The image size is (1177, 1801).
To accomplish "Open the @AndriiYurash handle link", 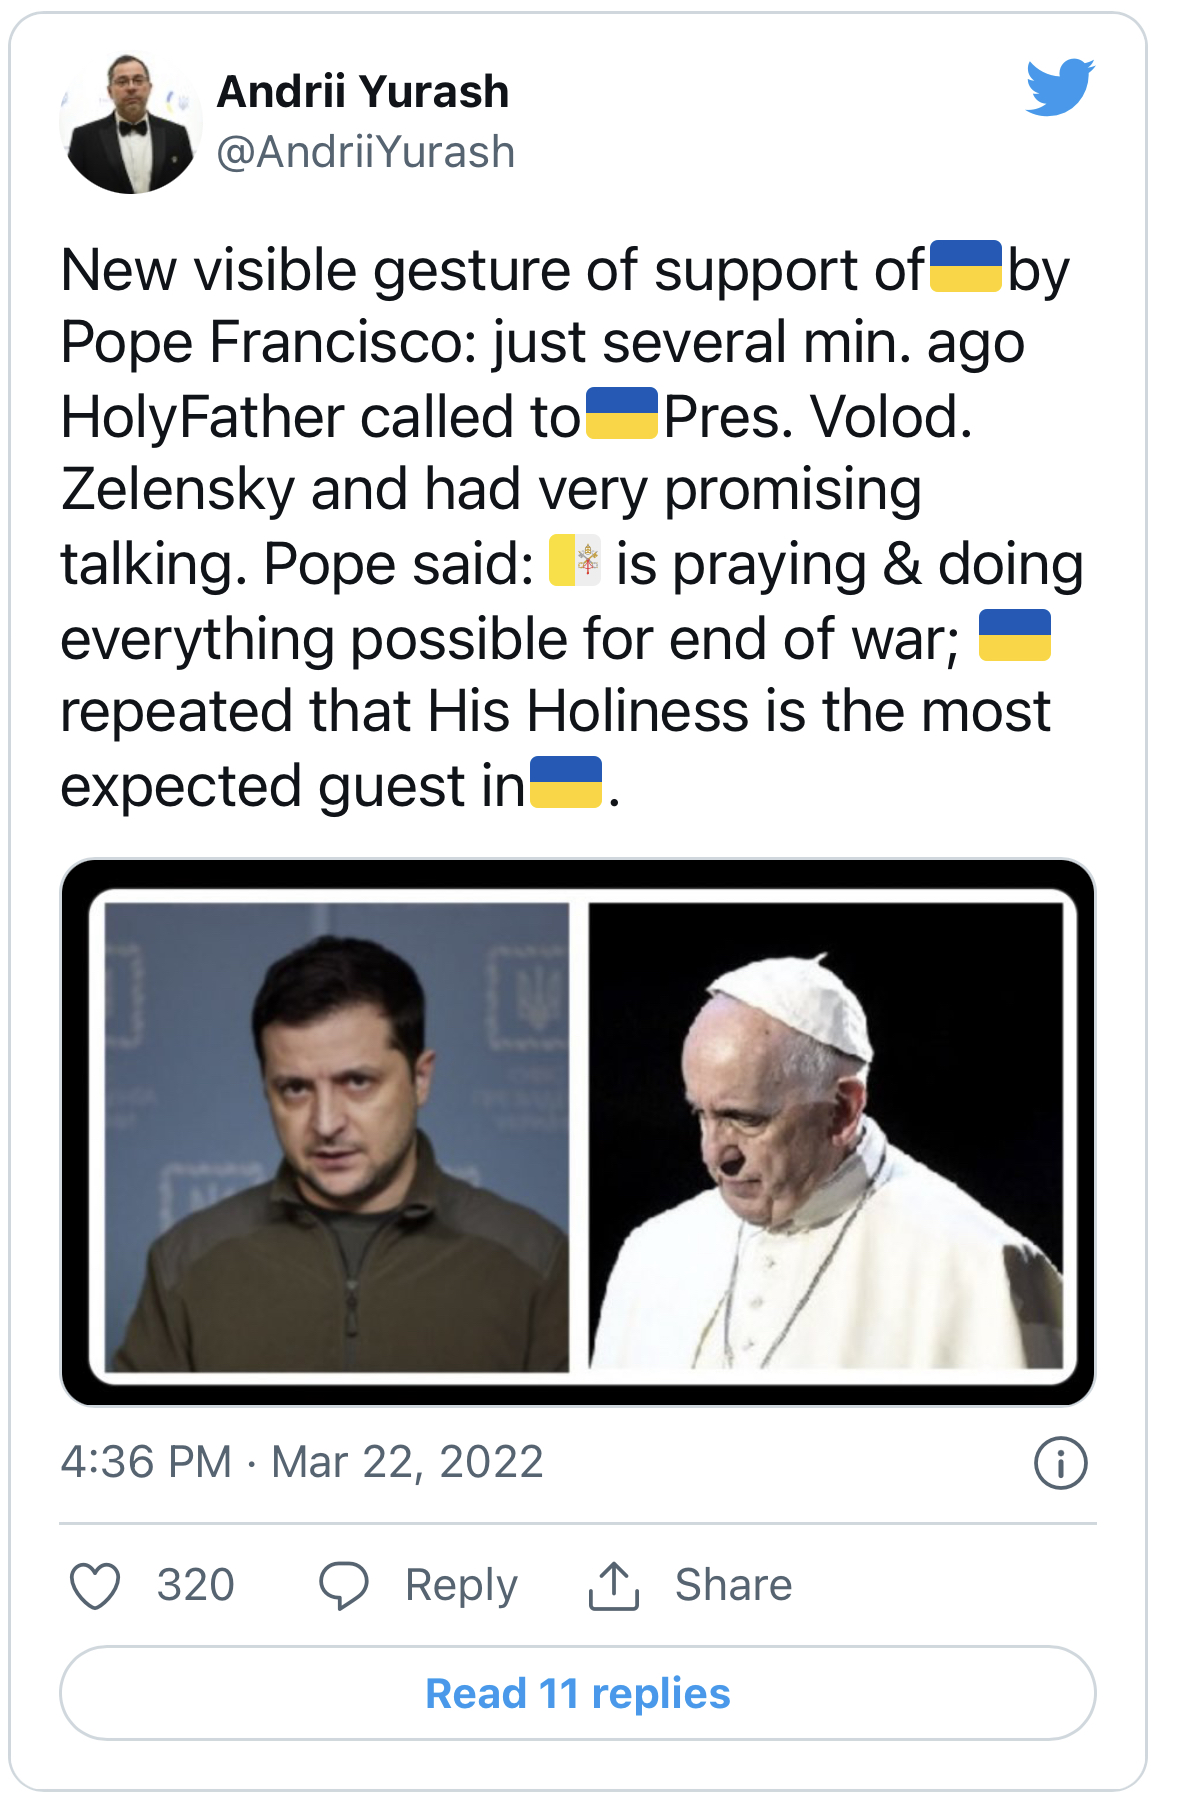I will [366, 152].
